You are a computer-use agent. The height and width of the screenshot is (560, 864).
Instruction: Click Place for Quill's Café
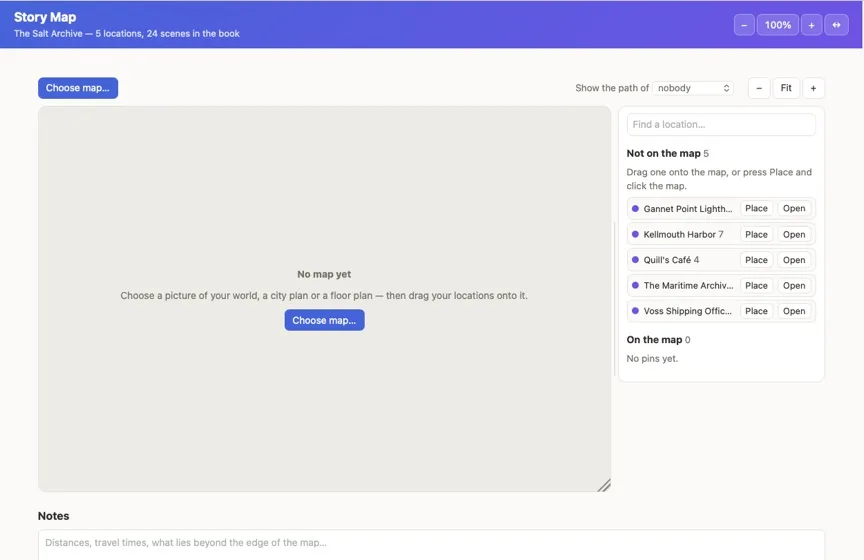pos(756,260)
